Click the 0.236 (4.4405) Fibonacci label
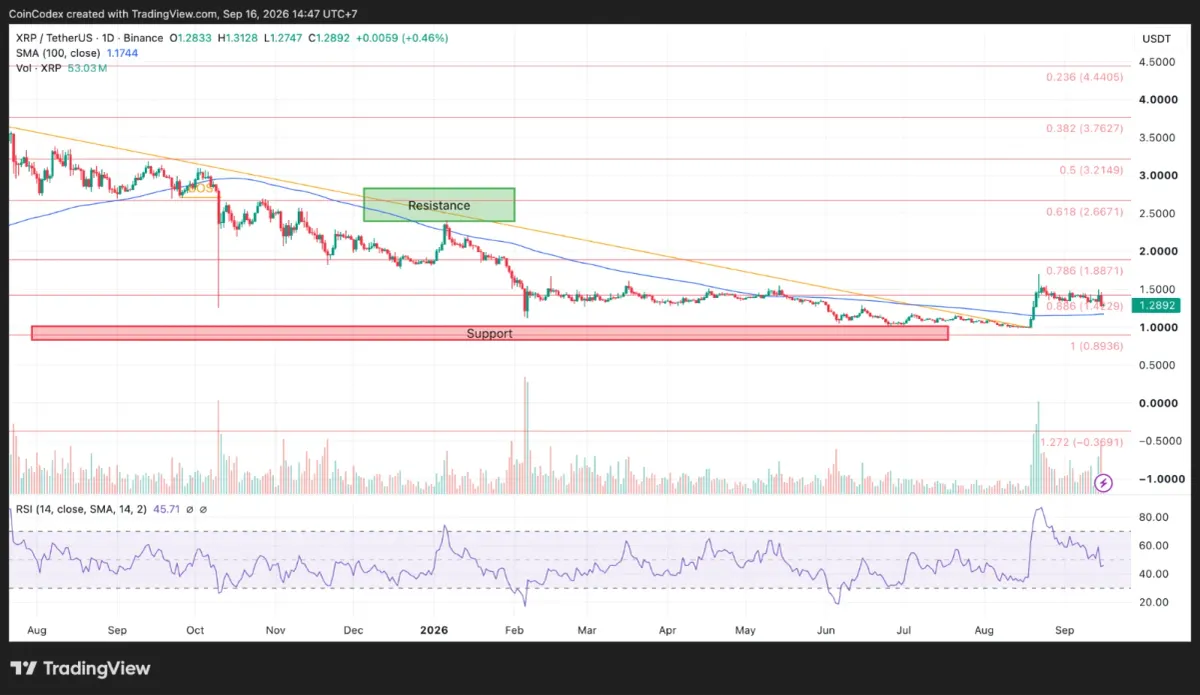This screenshot has width=1200, height=695. pos(1085,77)
